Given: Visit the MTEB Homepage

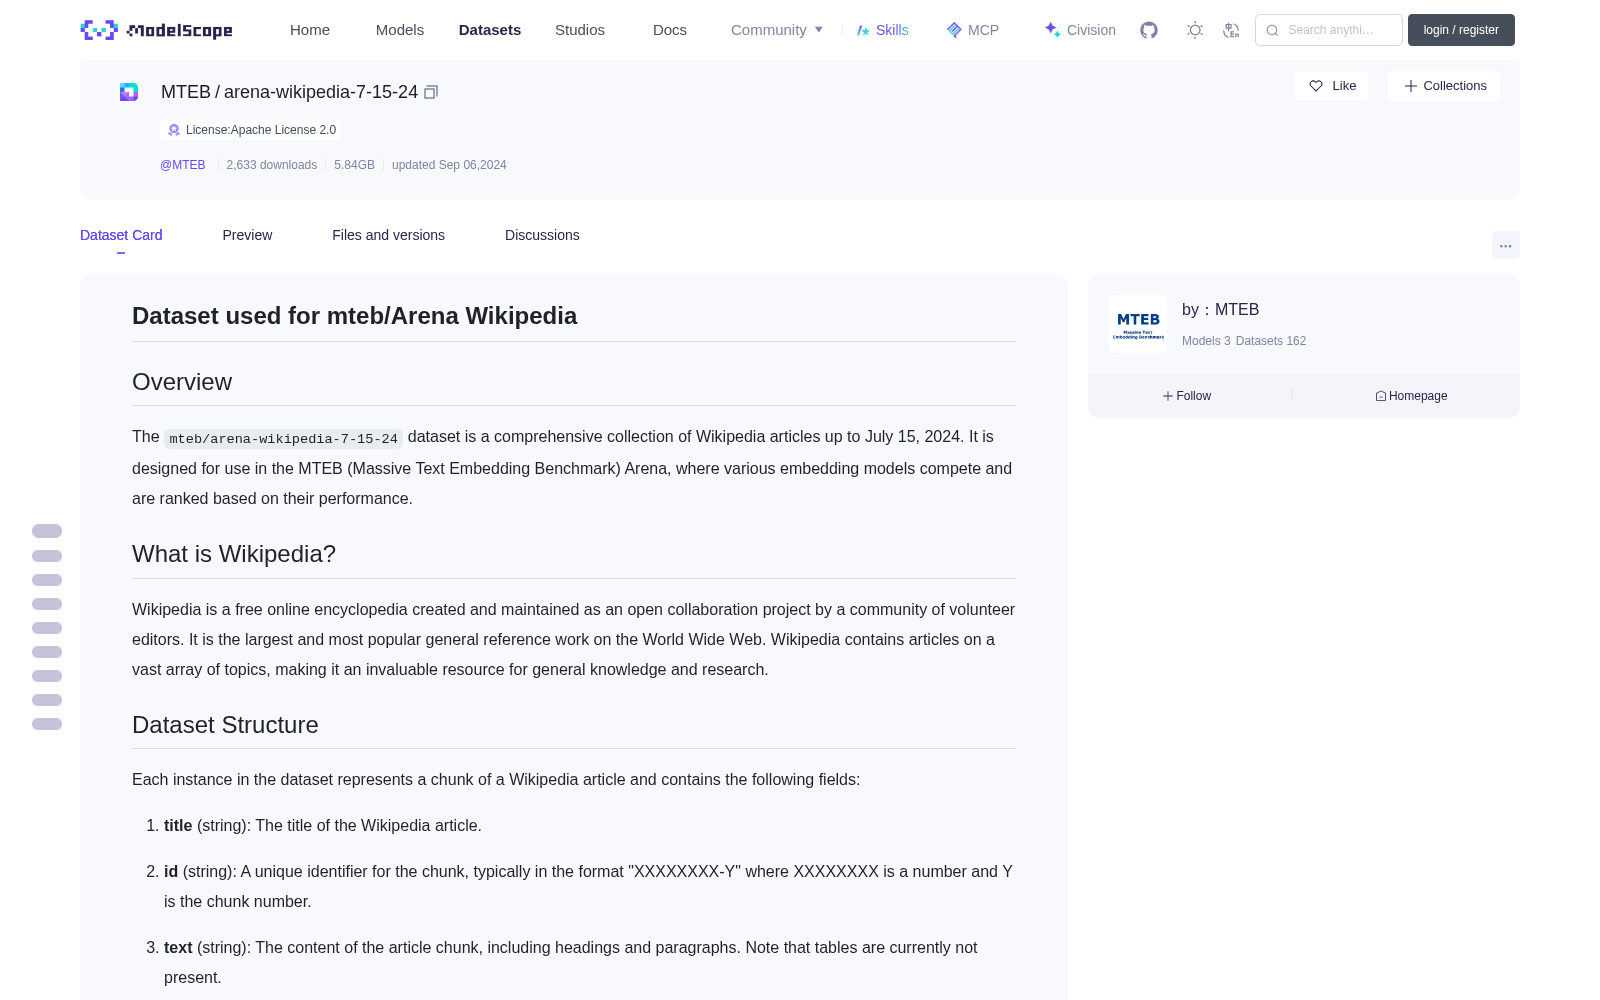Looking at the screenshot, I should 1411,396.
